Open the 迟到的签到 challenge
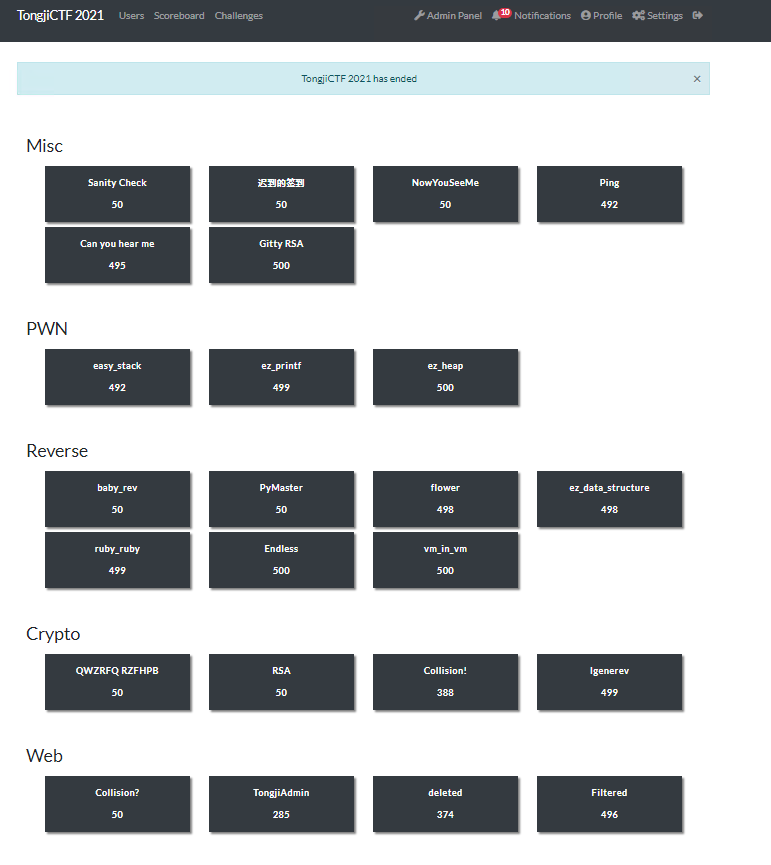The width and height of the screenshot is (771, 865). pos(281,194)
